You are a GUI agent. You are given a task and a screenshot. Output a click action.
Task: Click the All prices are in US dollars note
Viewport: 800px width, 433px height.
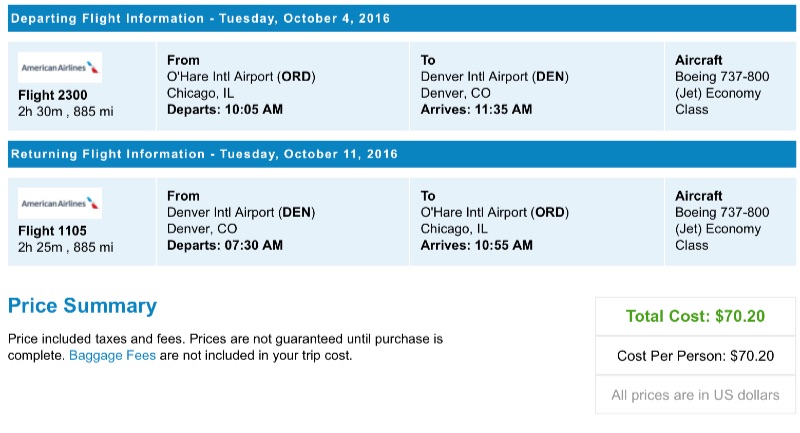tap(695, 395)
